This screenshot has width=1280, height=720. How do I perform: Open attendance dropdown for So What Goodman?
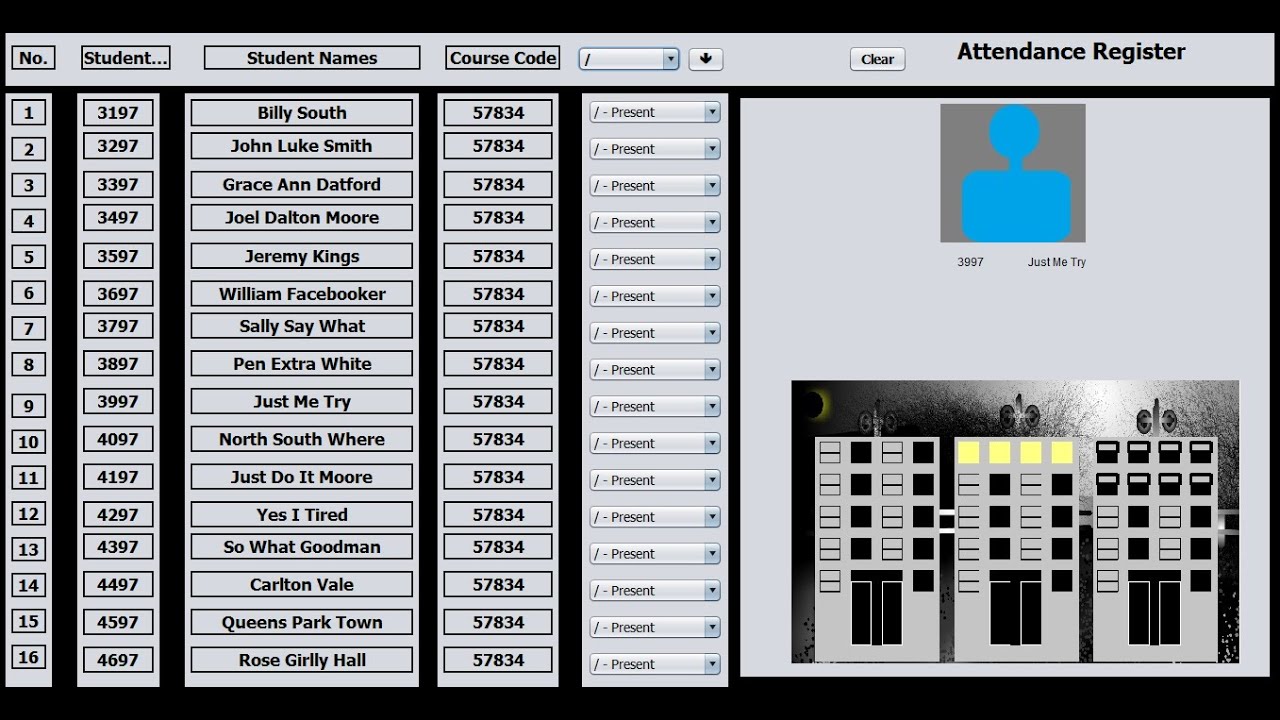coord(655,554)
